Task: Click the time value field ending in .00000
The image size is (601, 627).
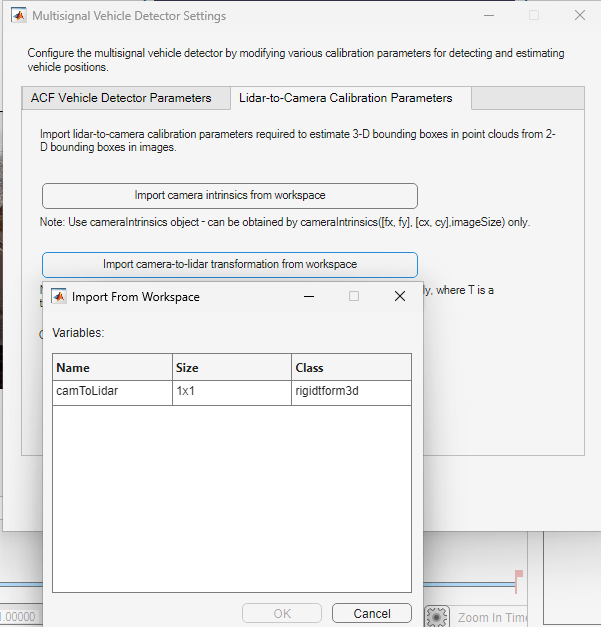Action: [18, 617]
